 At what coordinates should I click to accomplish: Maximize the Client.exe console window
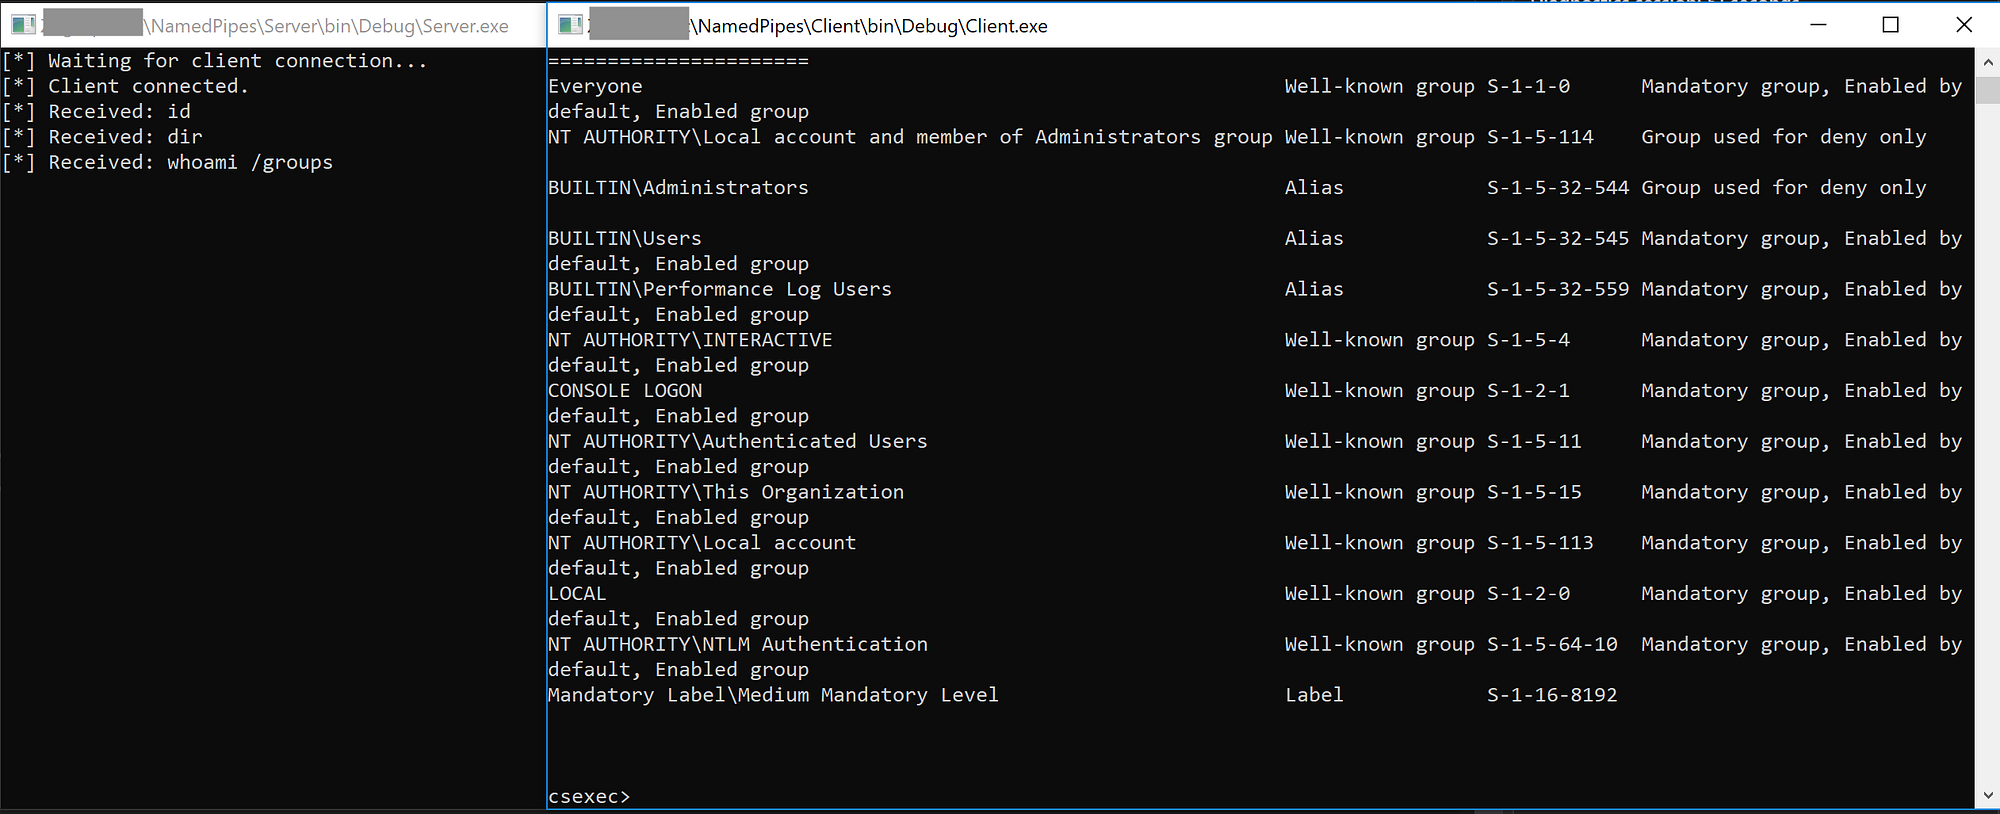click(1890, 25)
